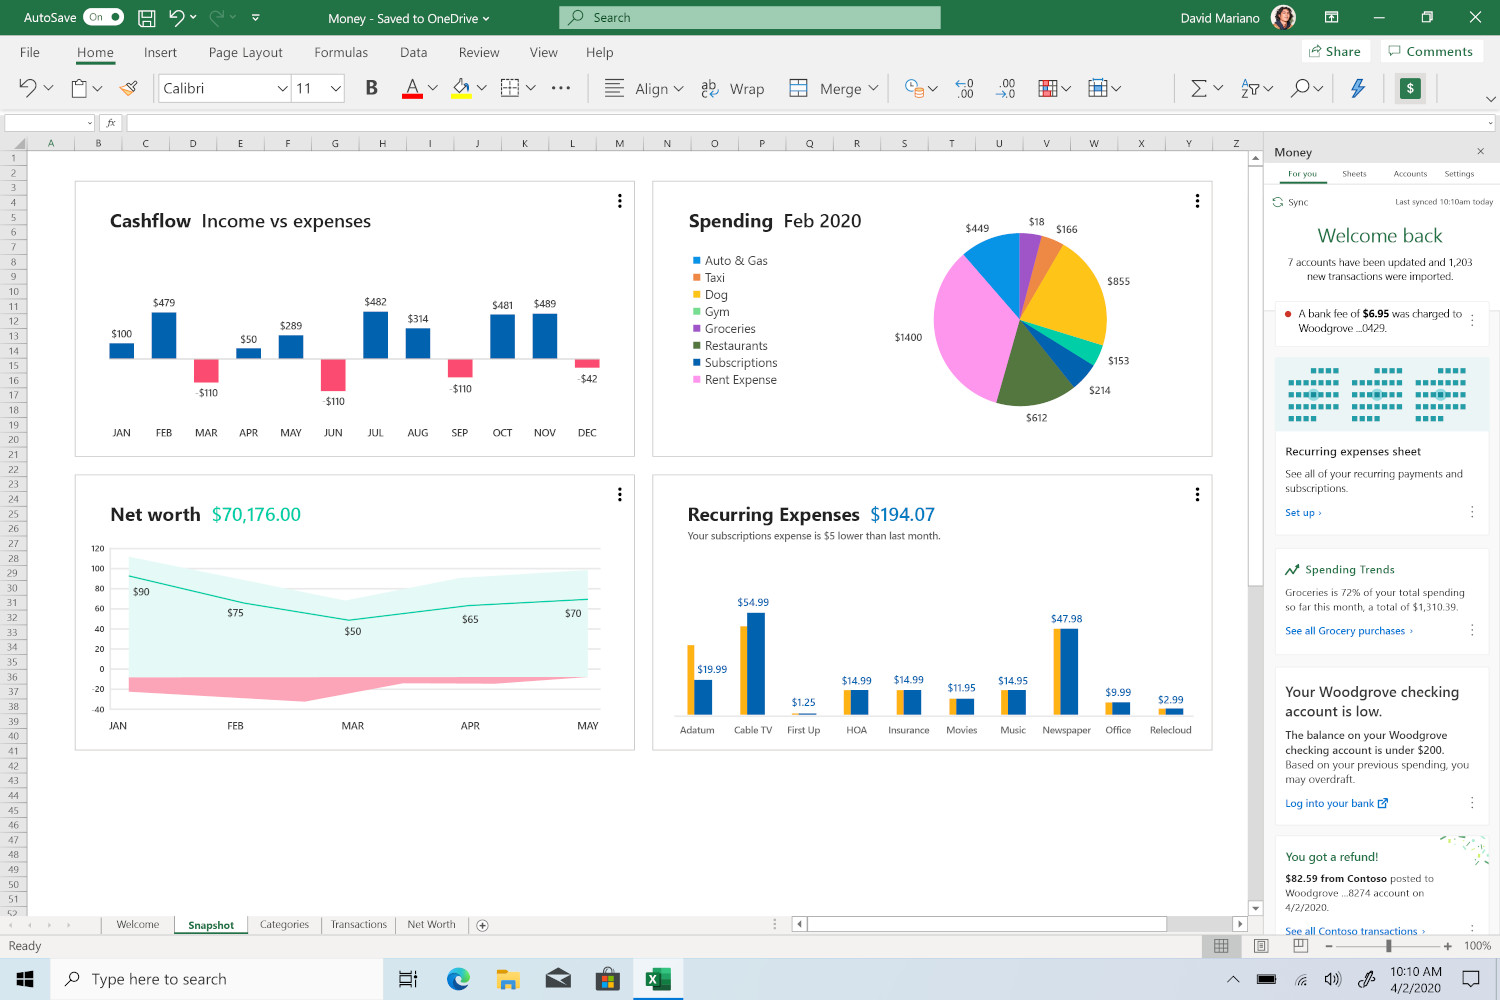Expand the ribbon with the chevron
Screen dimensions: 1500x1000
pos(1490,99)
